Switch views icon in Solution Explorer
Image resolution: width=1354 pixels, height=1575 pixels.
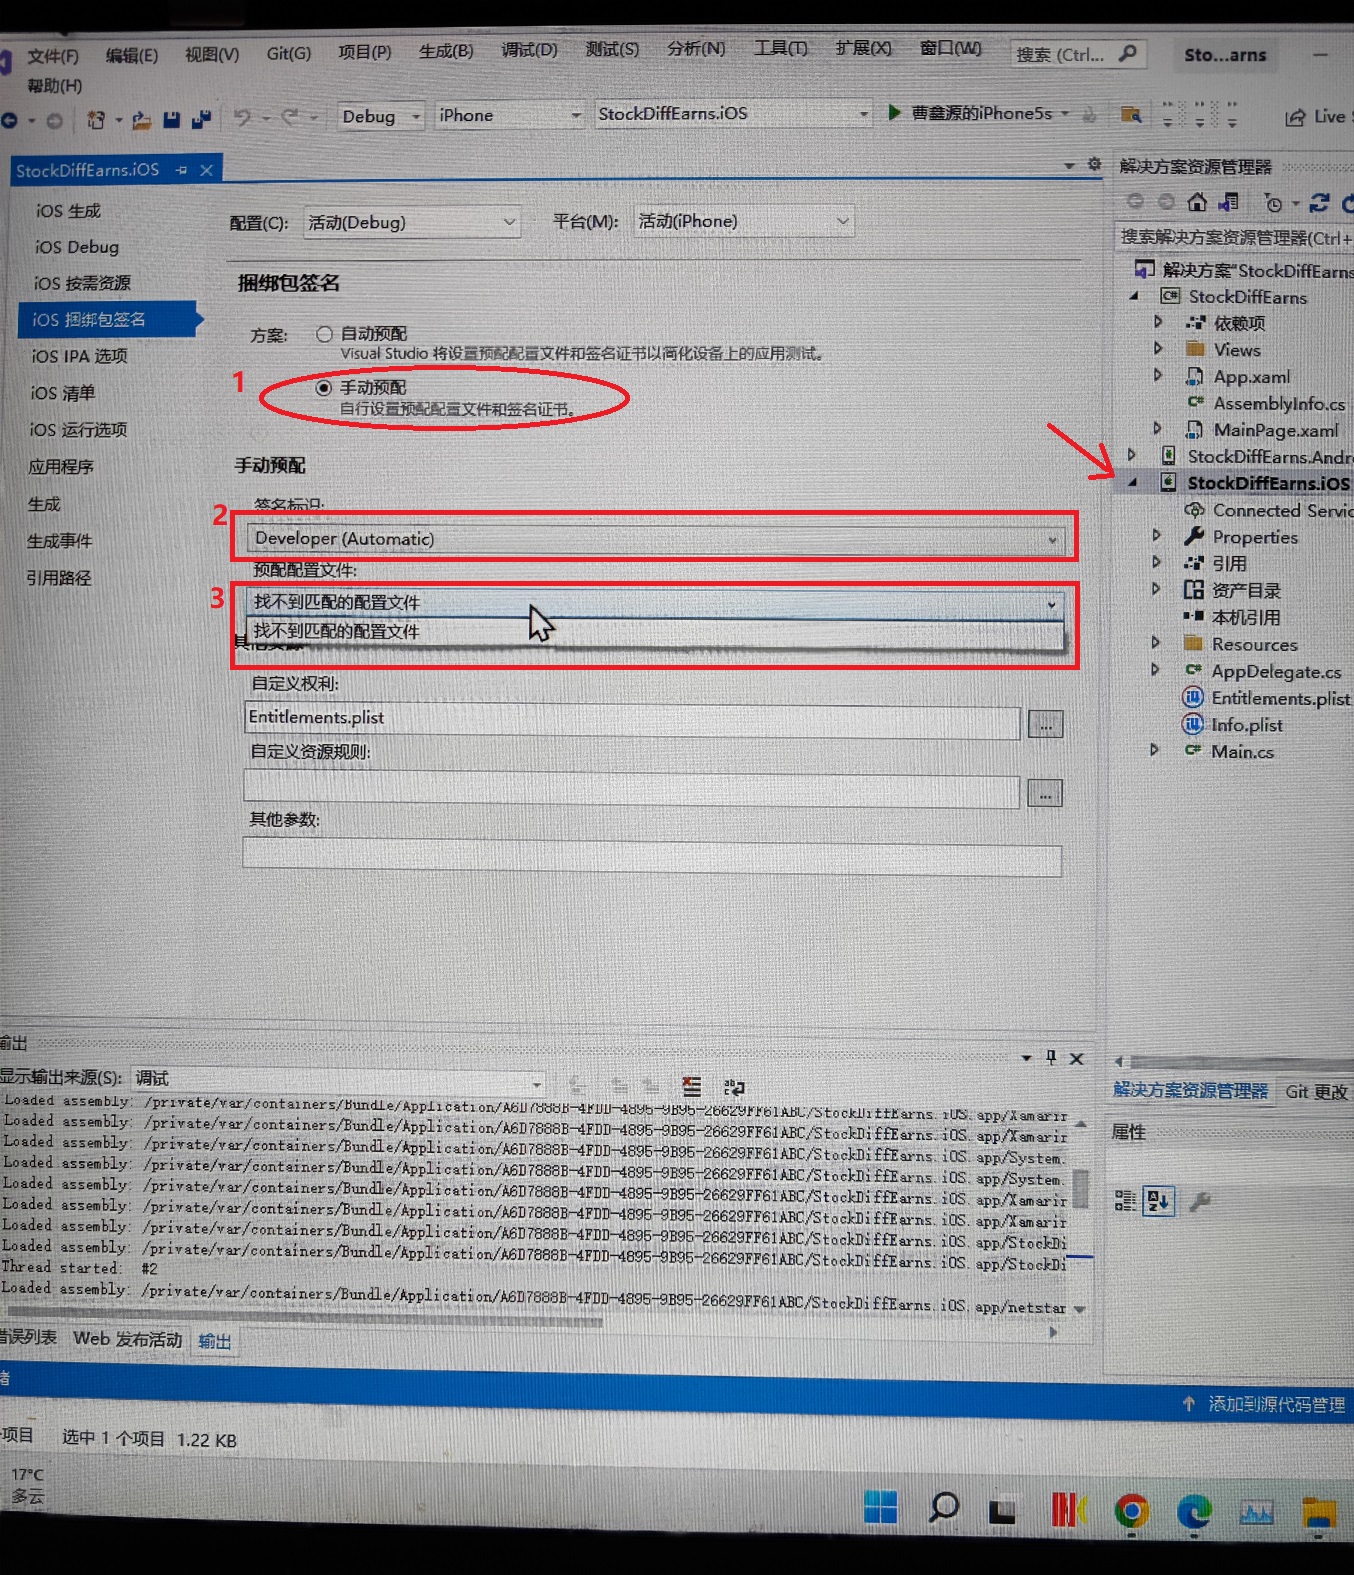click(x=1229, y=202)
